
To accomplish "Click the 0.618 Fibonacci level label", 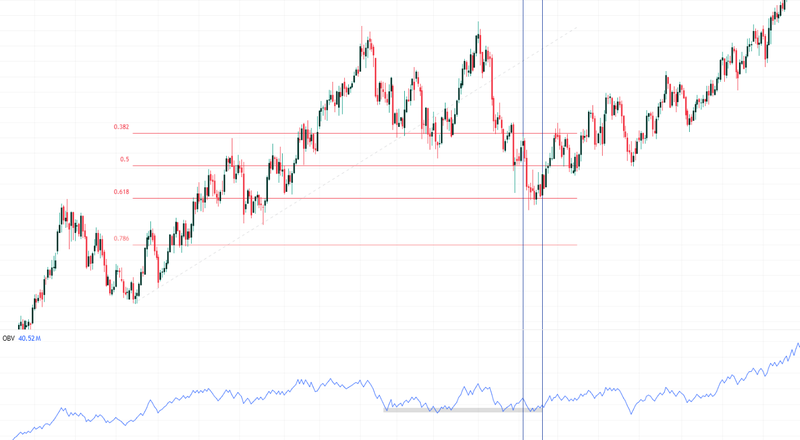I will (121, 192).
